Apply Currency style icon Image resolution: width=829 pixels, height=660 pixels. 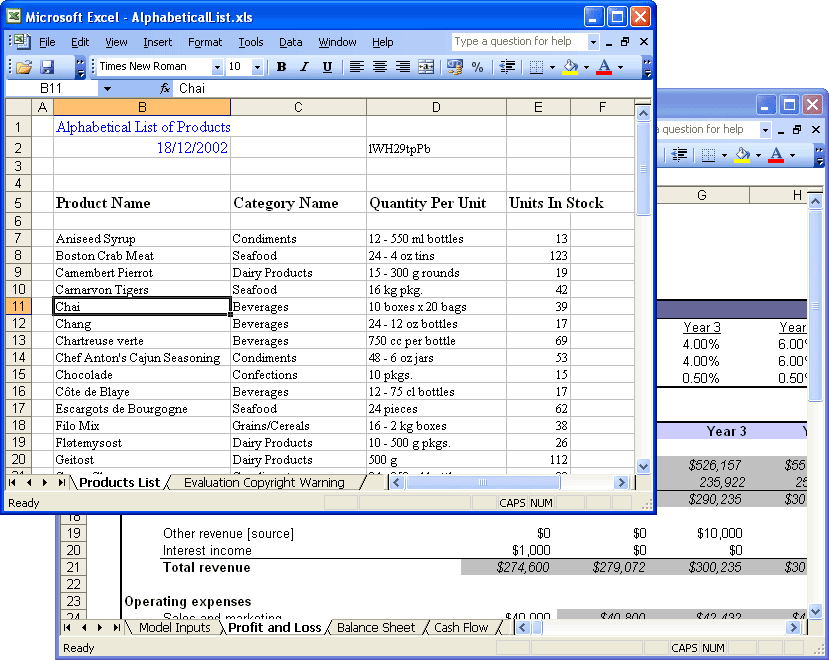(455, 67)
